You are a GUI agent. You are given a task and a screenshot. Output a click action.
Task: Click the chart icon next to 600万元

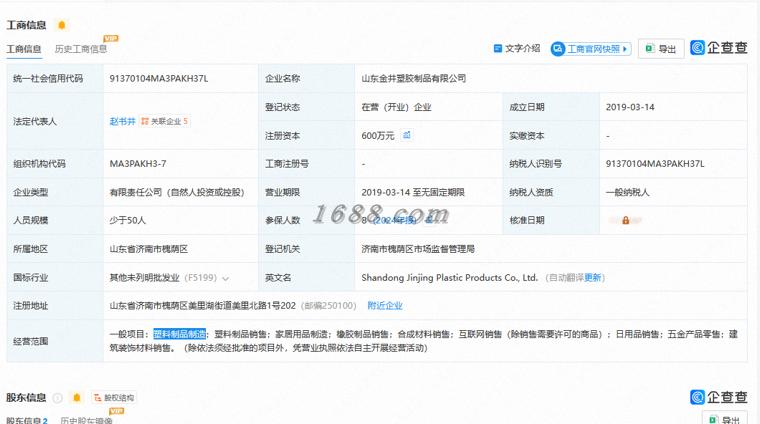[407, 135]
